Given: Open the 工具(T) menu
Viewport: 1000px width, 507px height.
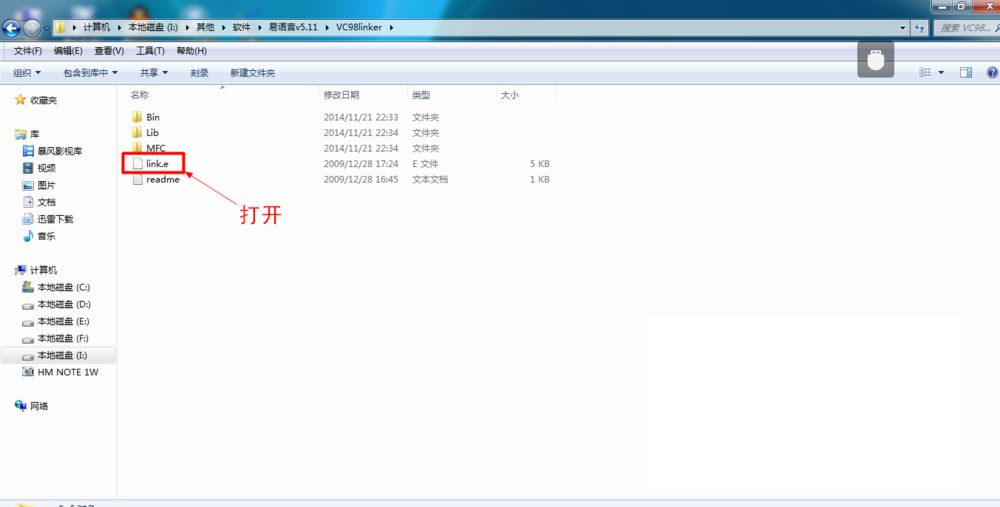Looking at the screenshot, I should coord(150,51).
